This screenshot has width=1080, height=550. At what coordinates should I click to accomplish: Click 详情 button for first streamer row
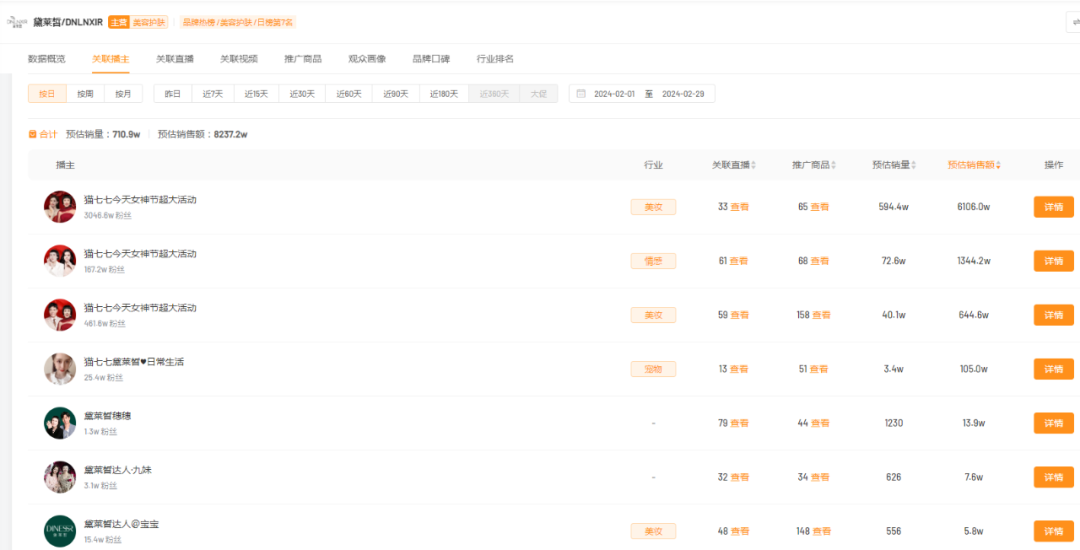click(1053, 207)
